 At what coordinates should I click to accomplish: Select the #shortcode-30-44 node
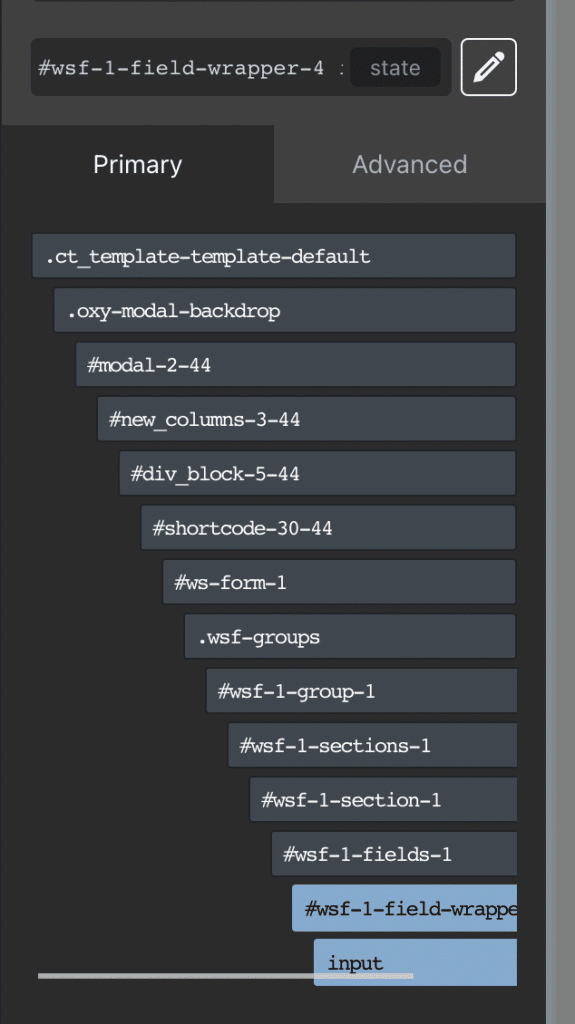click(x=329, y=527)
